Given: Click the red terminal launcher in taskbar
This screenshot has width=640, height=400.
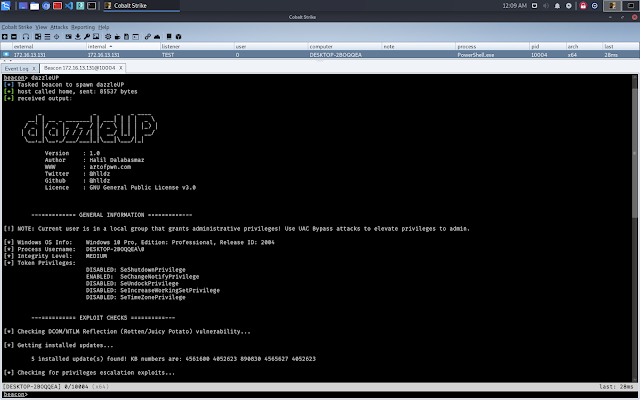Looking at the screenshot, I should pyautogui.click(x=57, y=6).
